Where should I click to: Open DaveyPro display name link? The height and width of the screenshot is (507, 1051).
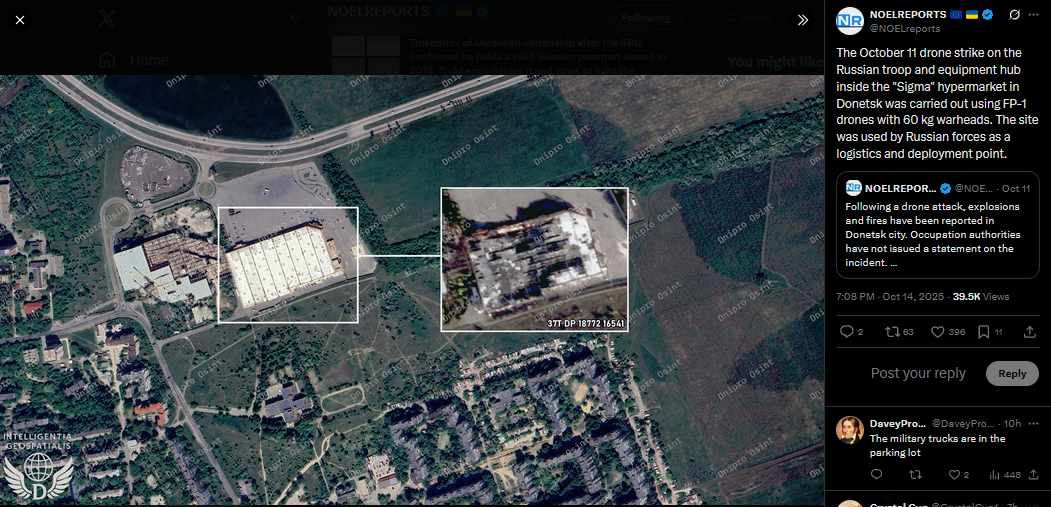tap(898, 423)
